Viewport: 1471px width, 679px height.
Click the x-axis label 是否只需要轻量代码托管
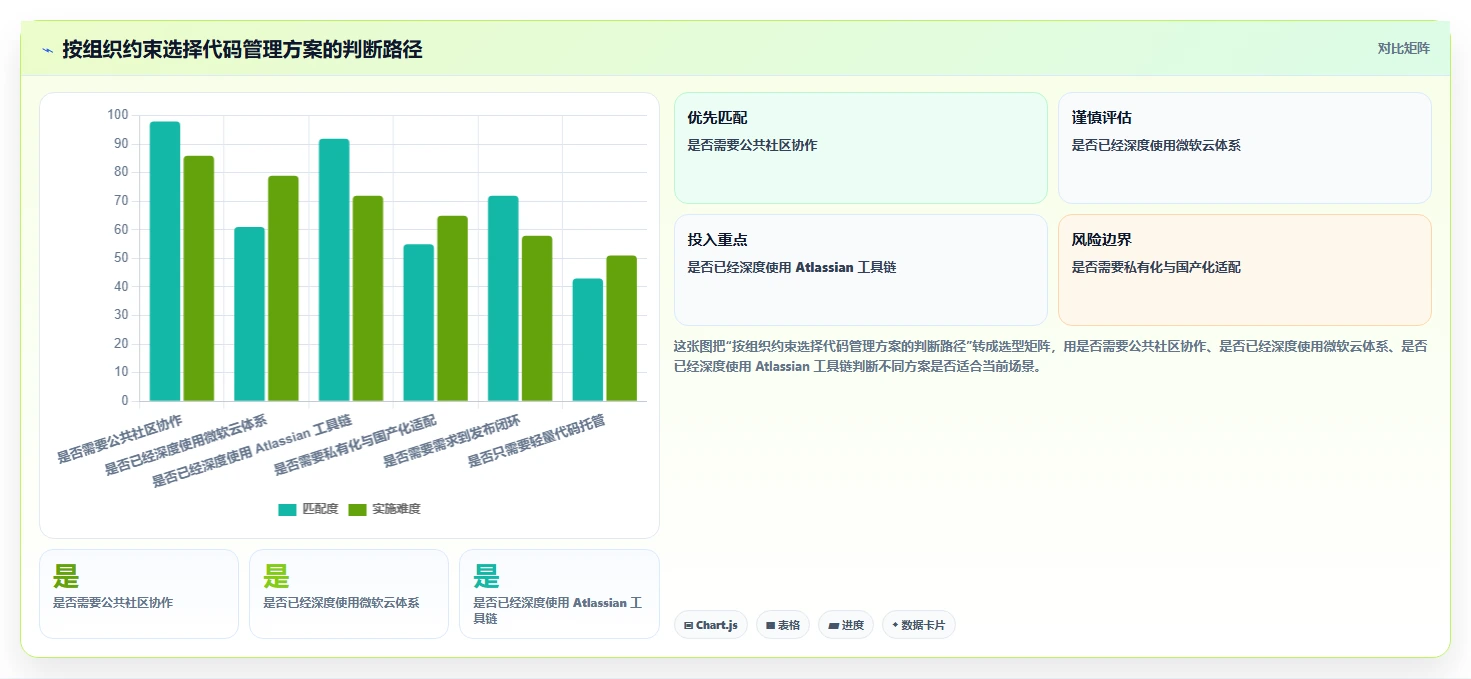coord(537,441)
